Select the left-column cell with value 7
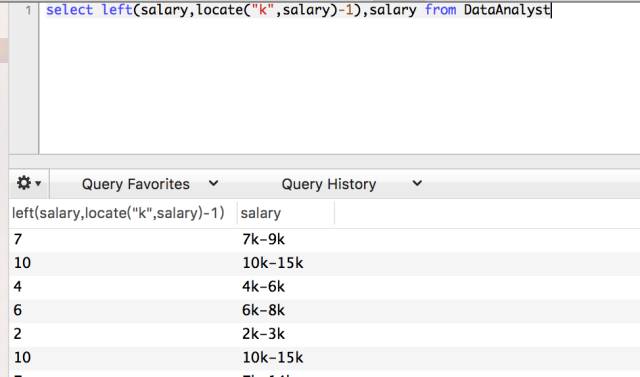Screen dimensions: 640x377 [18, 240]
